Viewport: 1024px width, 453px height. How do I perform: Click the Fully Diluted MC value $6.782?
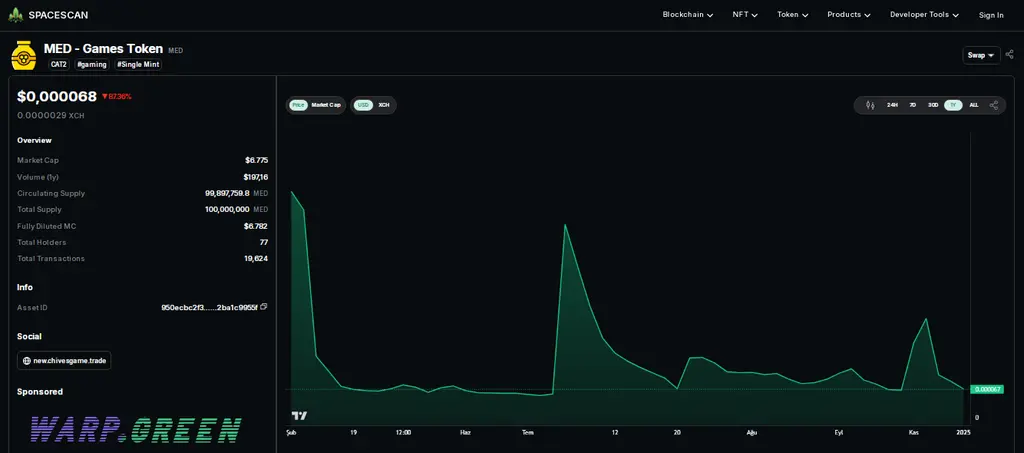coord(255,226)
